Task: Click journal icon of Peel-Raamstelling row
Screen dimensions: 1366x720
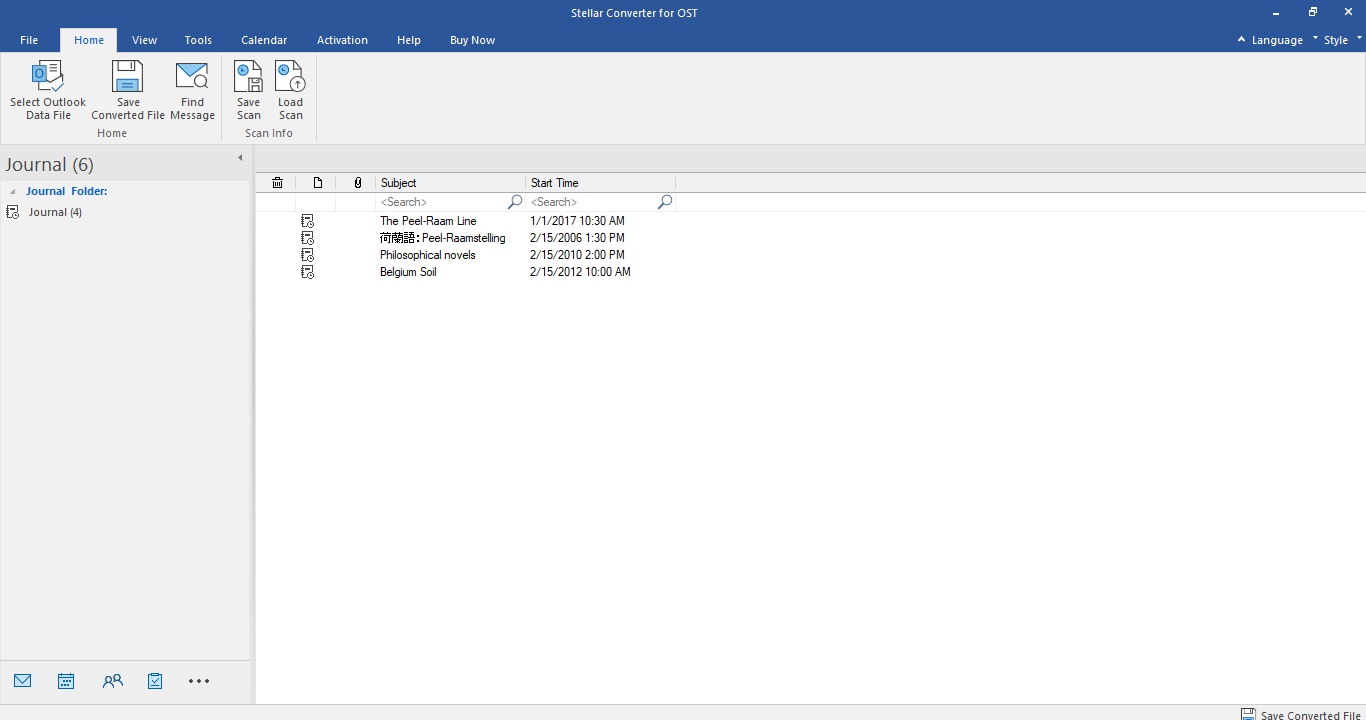Action: tap(307, 238)
